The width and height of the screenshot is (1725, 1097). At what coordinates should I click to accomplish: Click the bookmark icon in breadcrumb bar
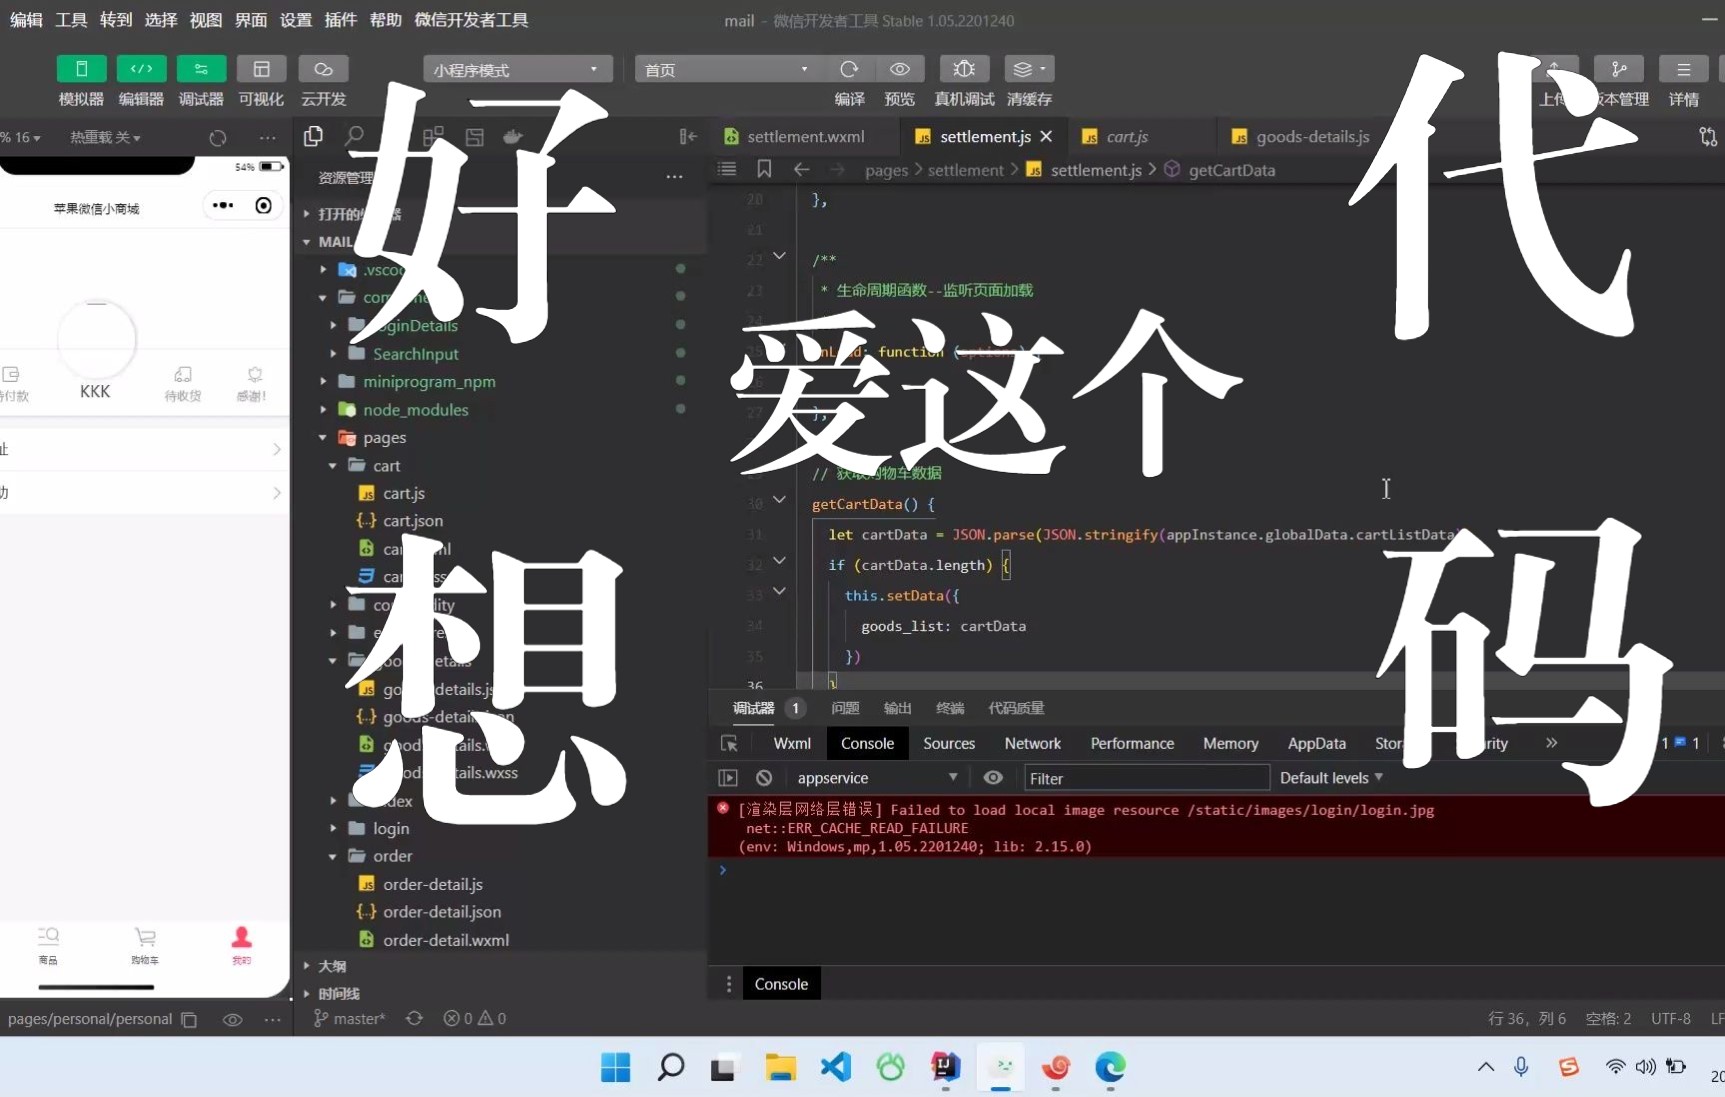click(x=764, y=169)
